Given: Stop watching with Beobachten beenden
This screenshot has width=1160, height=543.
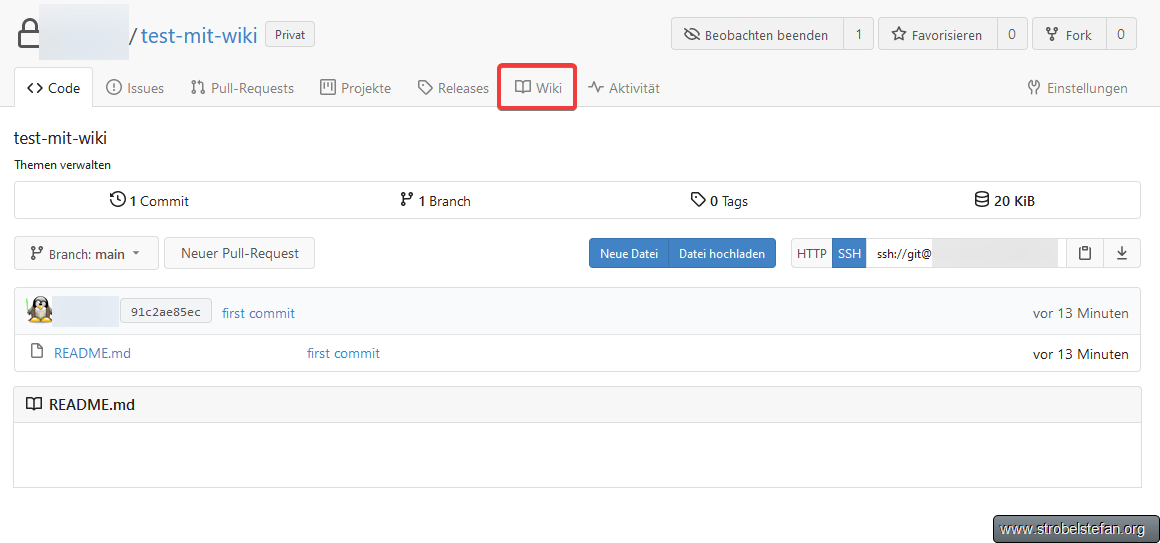Looking at the screenshot, I should point(757,35).
